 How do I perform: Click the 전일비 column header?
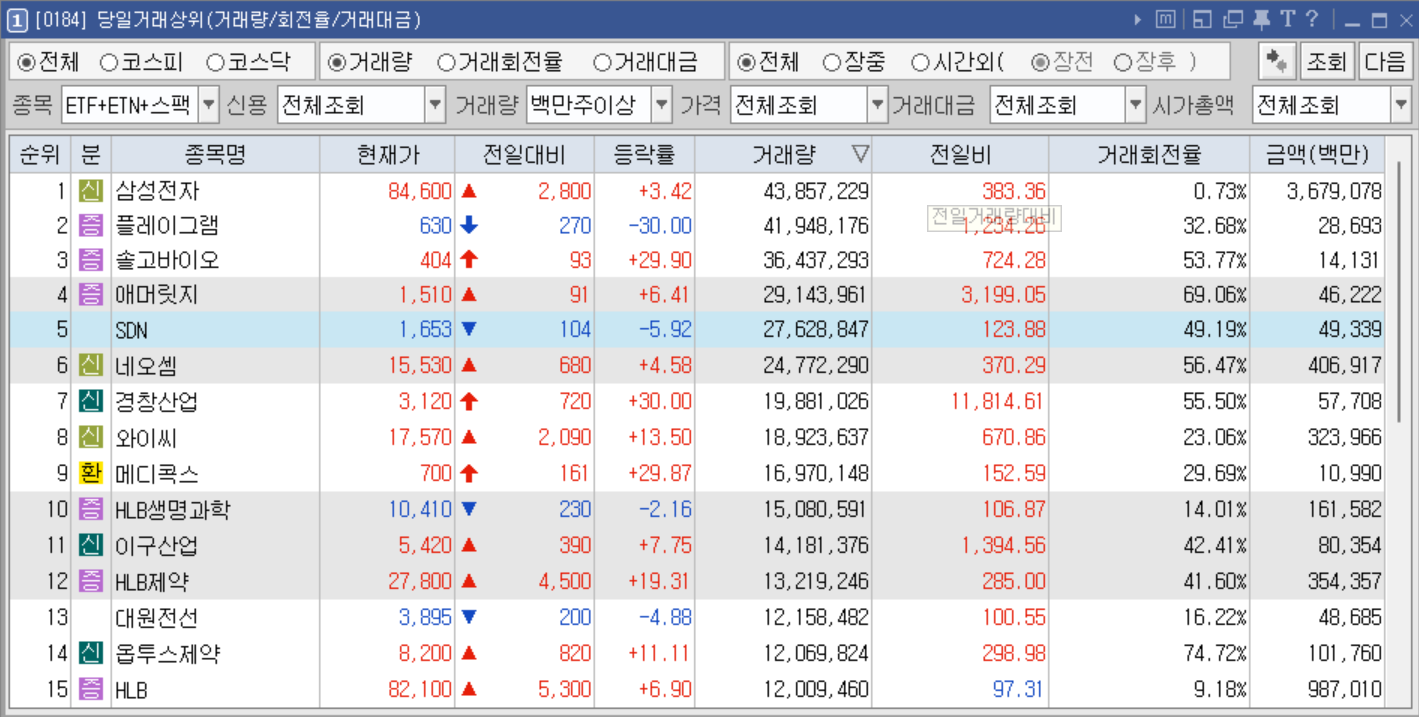pos(960,154)
